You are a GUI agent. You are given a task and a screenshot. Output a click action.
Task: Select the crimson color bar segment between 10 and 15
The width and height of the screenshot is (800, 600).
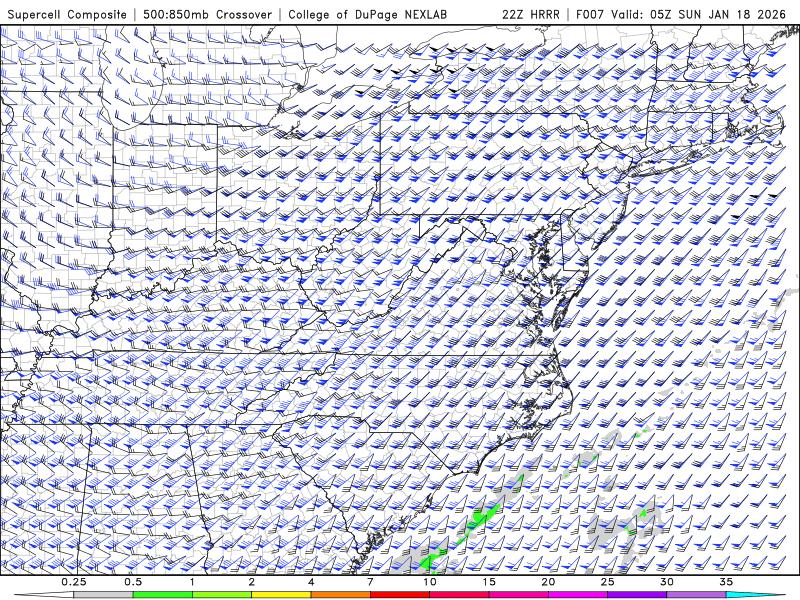pyautogui.click(x=459, y=595)
